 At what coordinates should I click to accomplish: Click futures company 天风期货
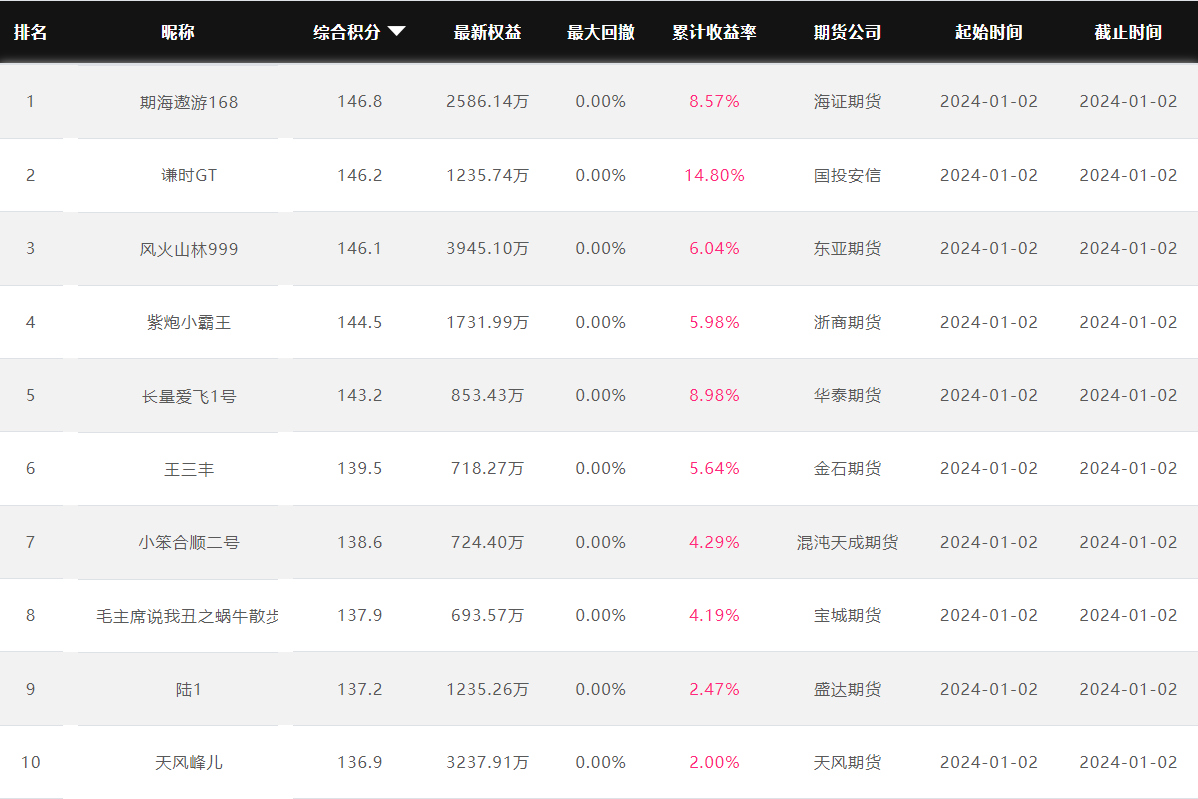[x=847, y=762]
